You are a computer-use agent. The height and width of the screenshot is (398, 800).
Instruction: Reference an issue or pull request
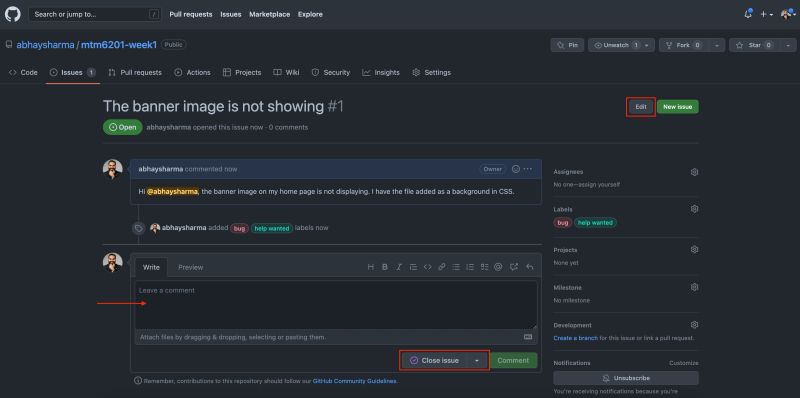click(x=514, y=267)
